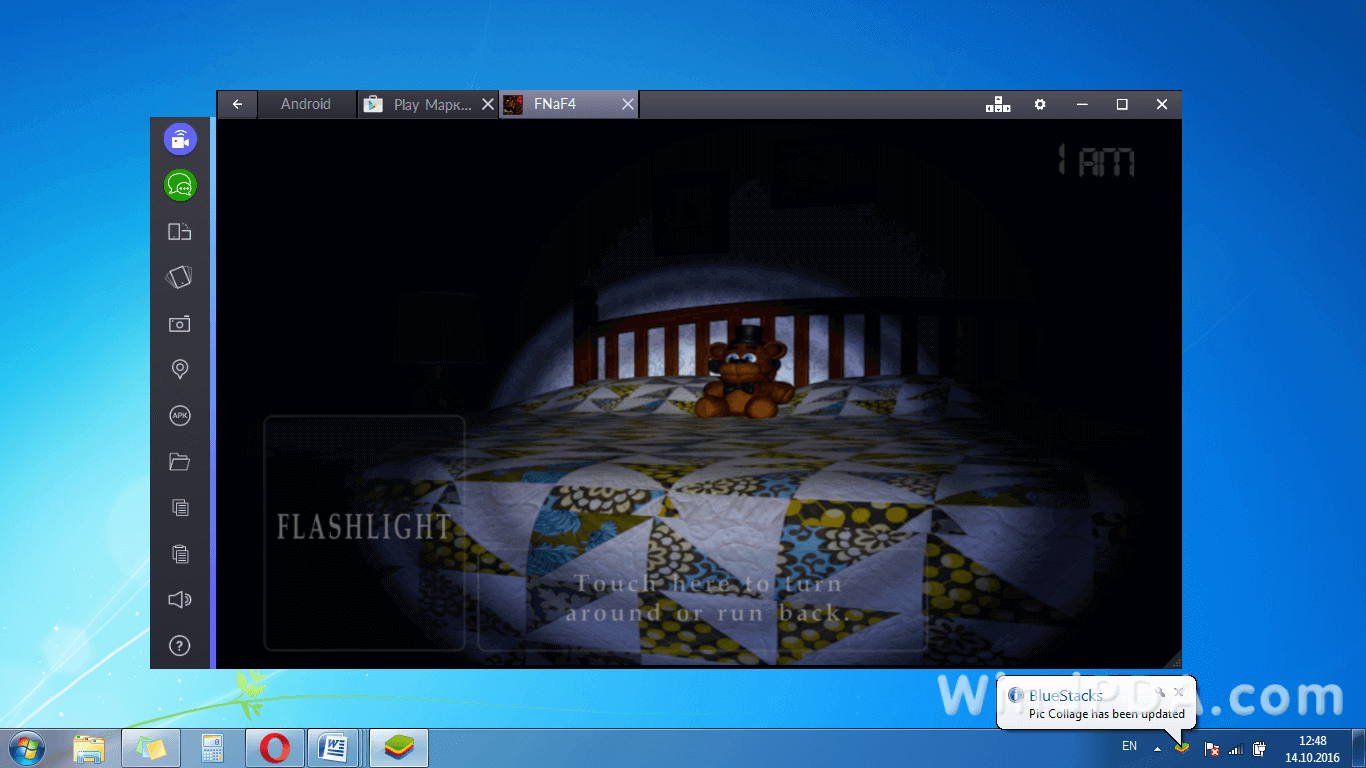Click the EN language indicator

(x=1129, y=746)
